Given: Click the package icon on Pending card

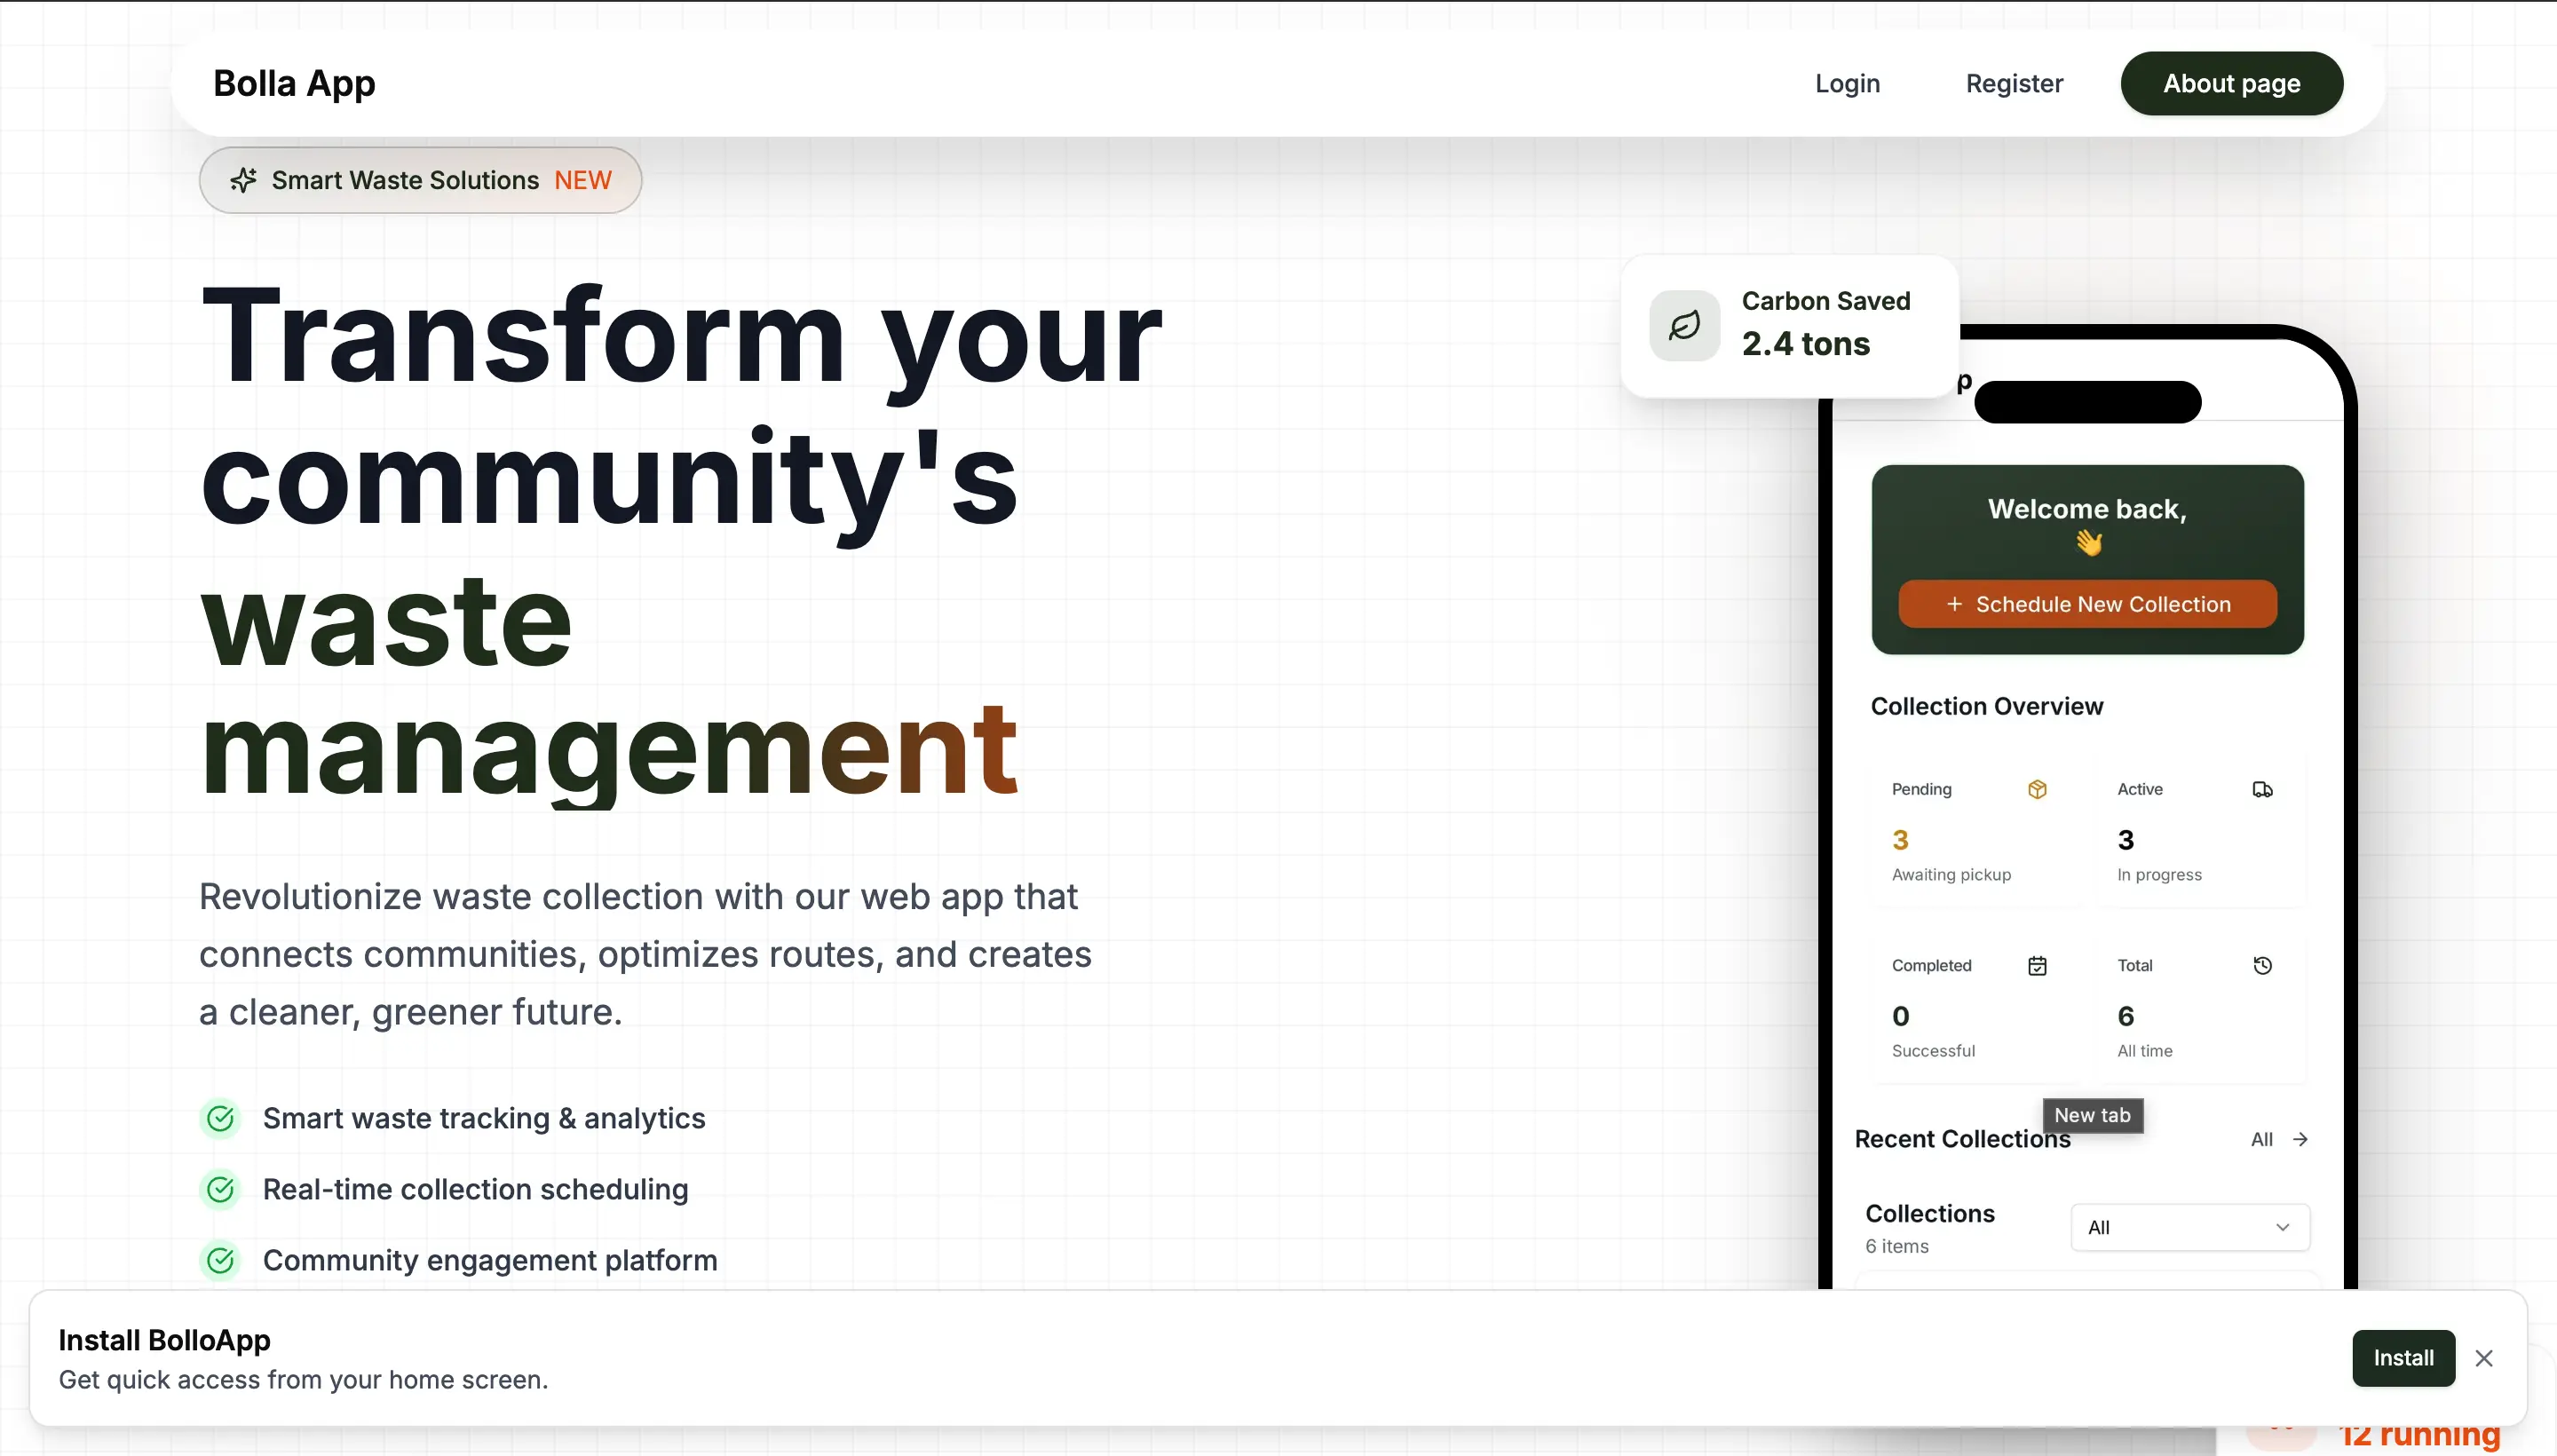Looking at the screenshot, I should tap(2037, 790).
